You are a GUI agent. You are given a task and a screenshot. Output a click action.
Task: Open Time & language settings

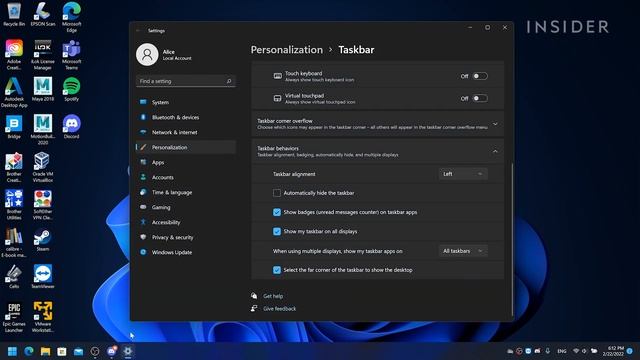click(186, 192)
